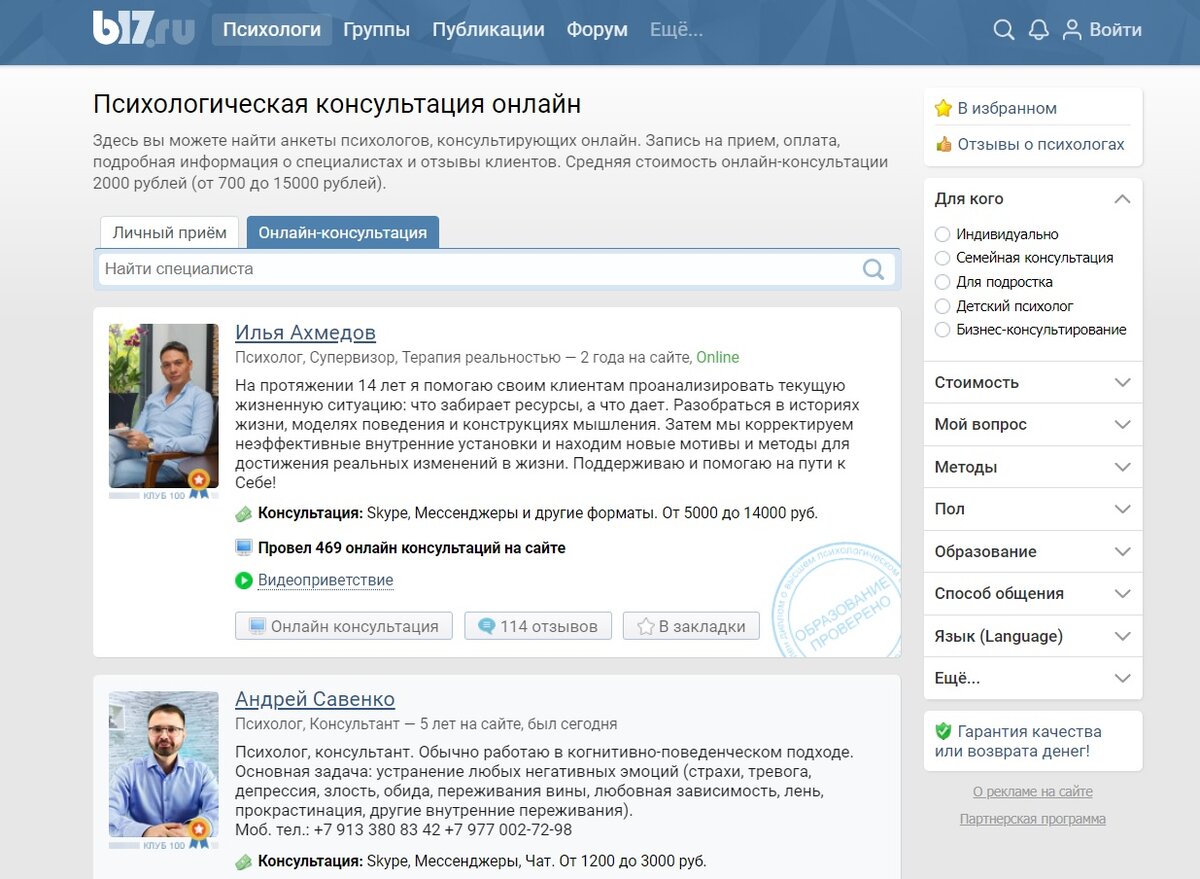
Task: Select Для подростка radio option
Action: (x=942, y=282)
